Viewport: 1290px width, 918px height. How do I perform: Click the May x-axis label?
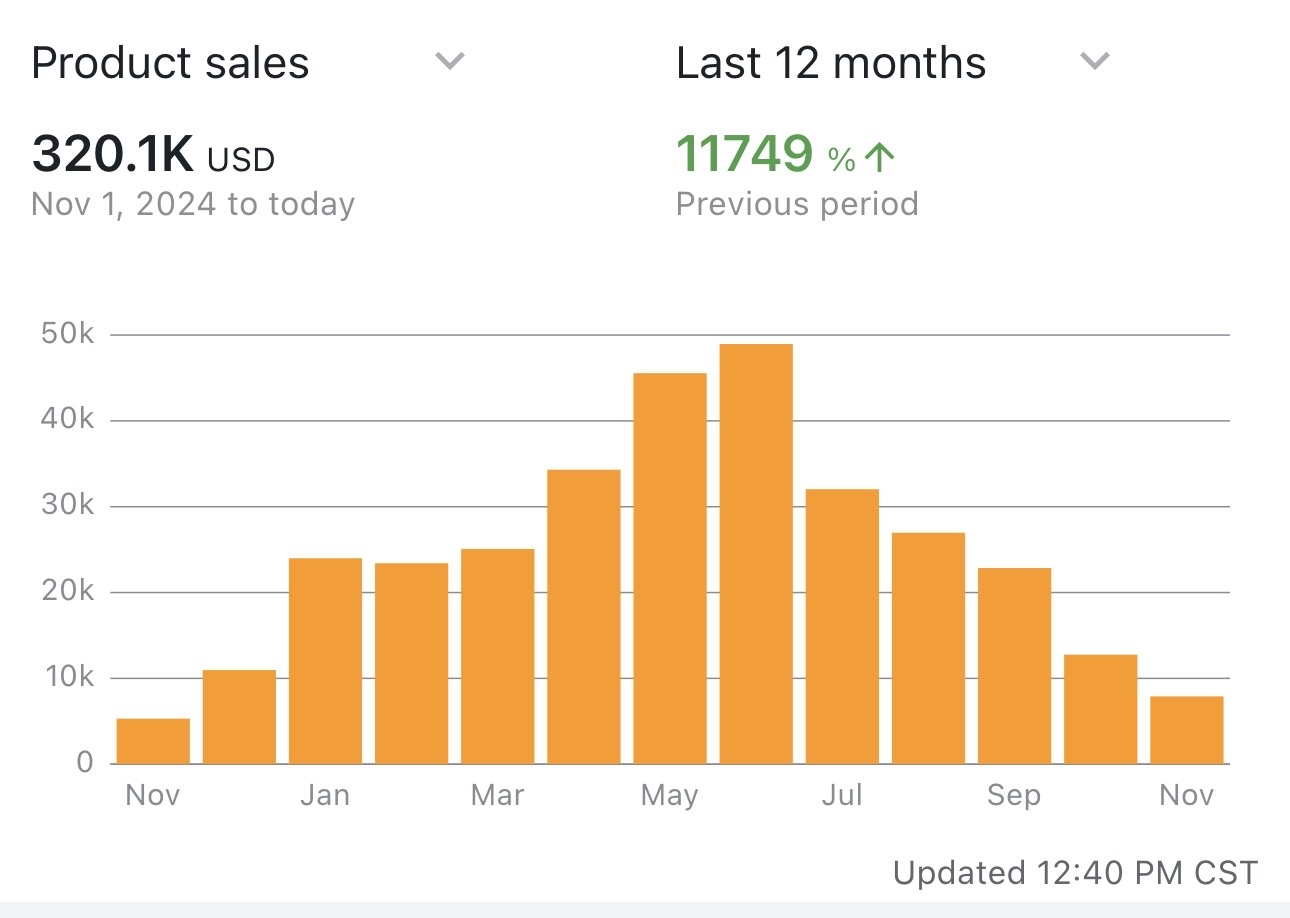(x=669, y=795)
